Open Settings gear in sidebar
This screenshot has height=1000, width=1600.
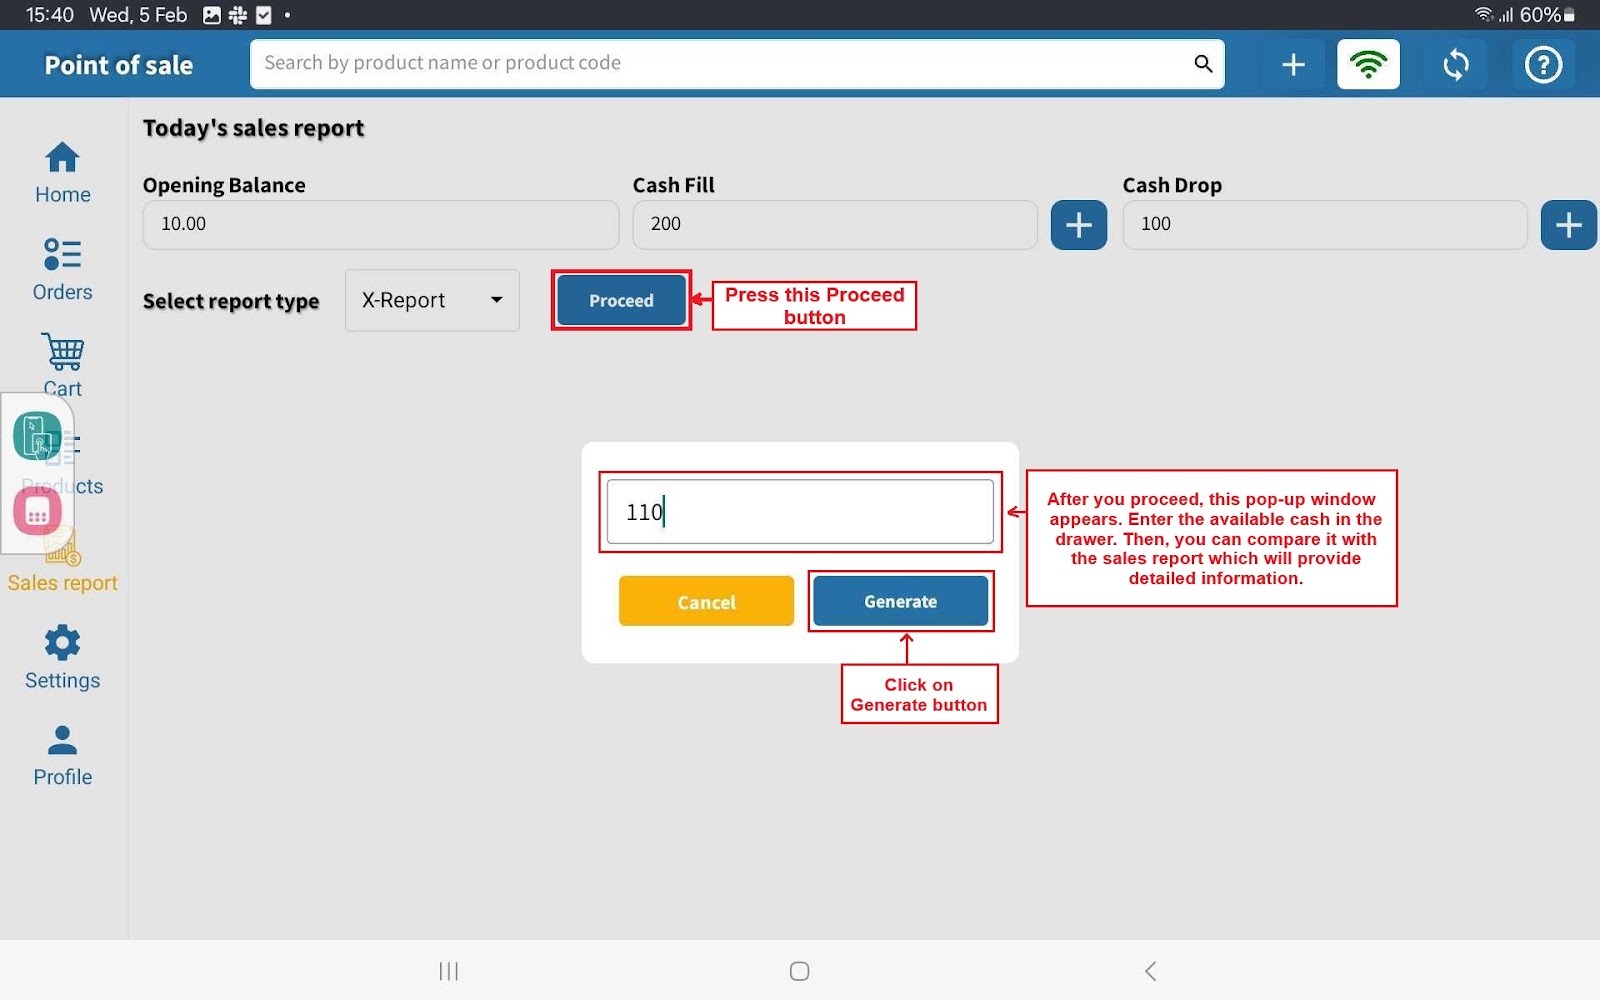click(x=62, y=657)
